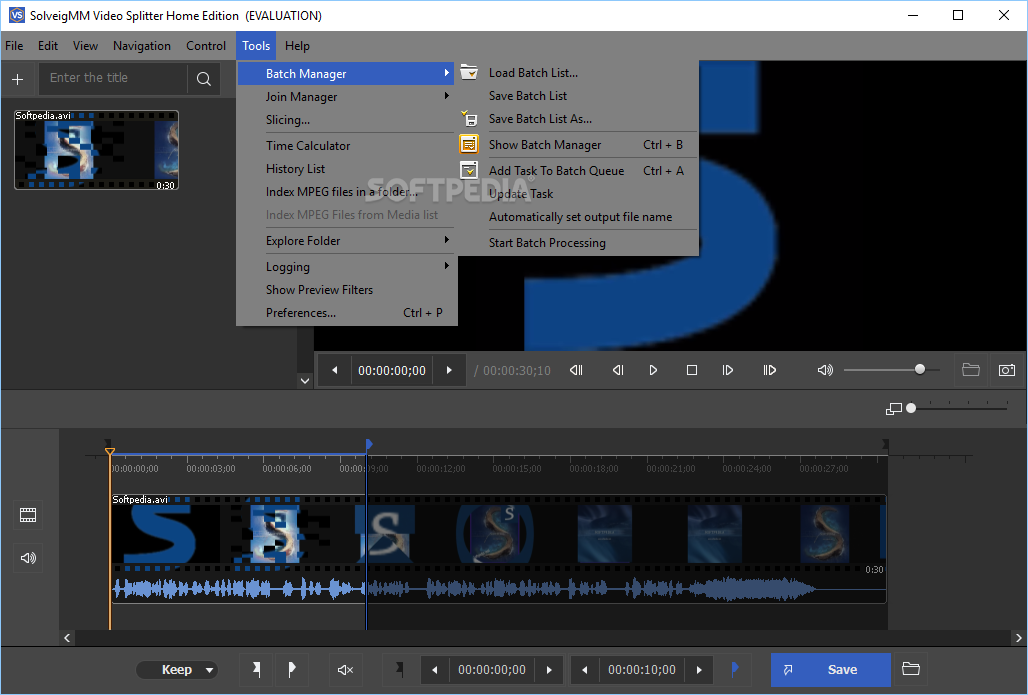This screenshot has height=695, width=1028.
Task: Step back one frame in player
Action: (618, 370)
